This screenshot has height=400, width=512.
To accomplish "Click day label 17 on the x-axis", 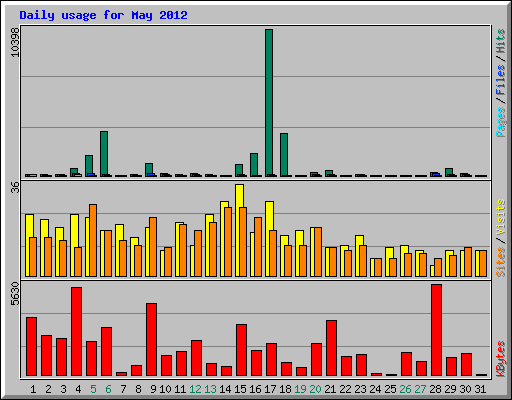I will [270, 389].
